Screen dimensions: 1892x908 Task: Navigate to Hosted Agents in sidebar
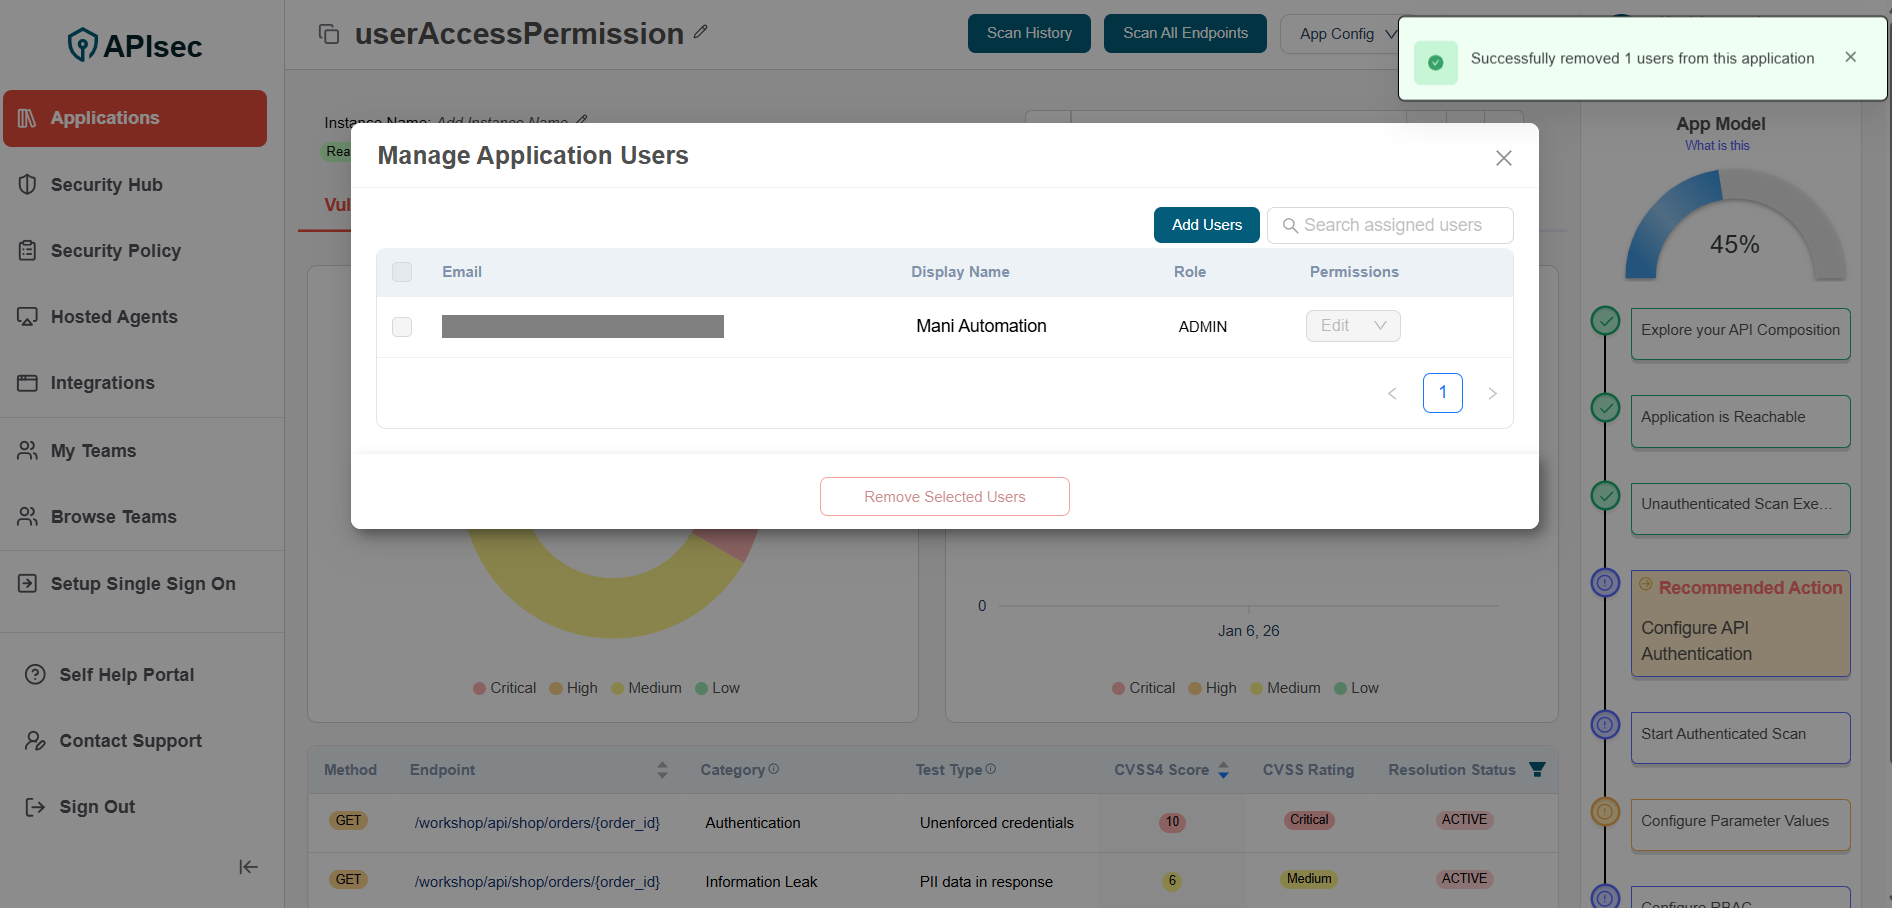pyautogui.click(x=114, y=317)
